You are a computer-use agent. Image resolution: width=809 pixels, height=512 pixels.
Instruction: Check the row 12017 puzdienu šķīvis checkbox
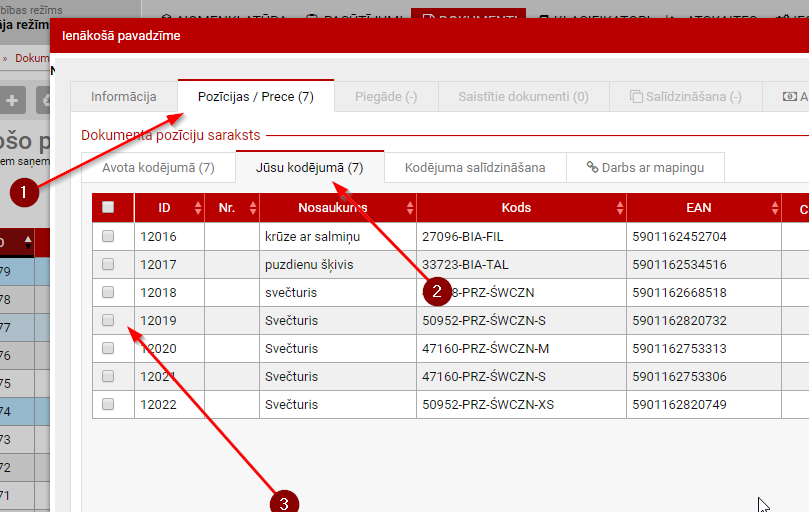(x=108, y=264)
